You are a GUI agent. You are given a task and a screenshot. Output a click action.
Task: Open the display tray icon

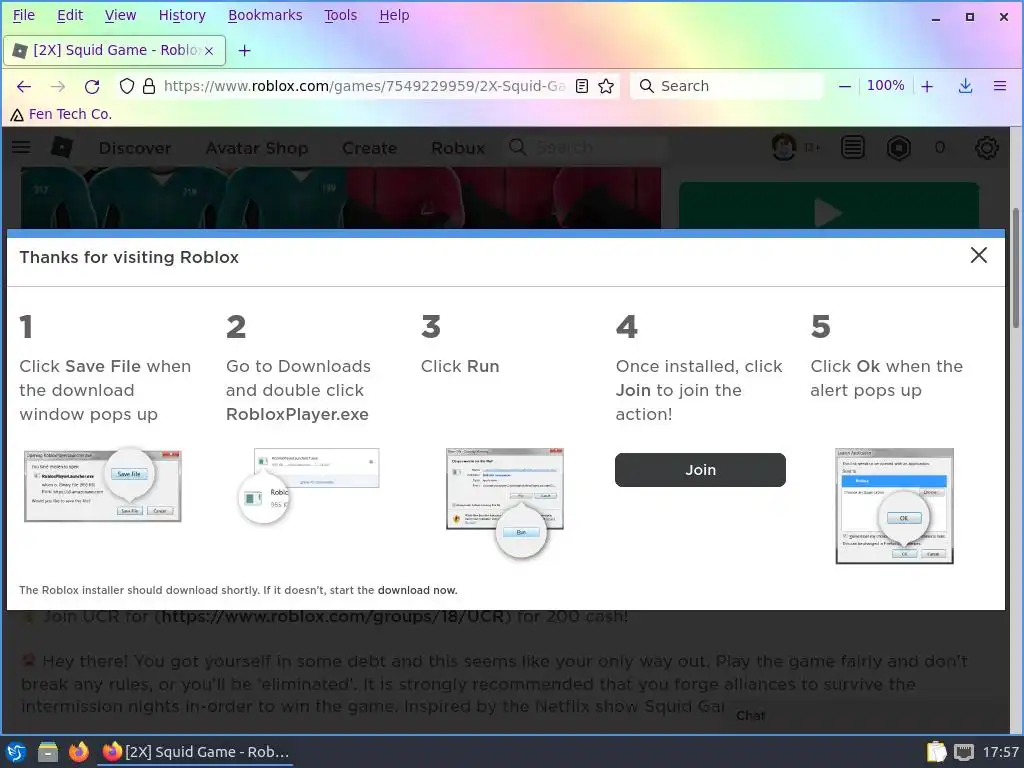pos(964,752)
